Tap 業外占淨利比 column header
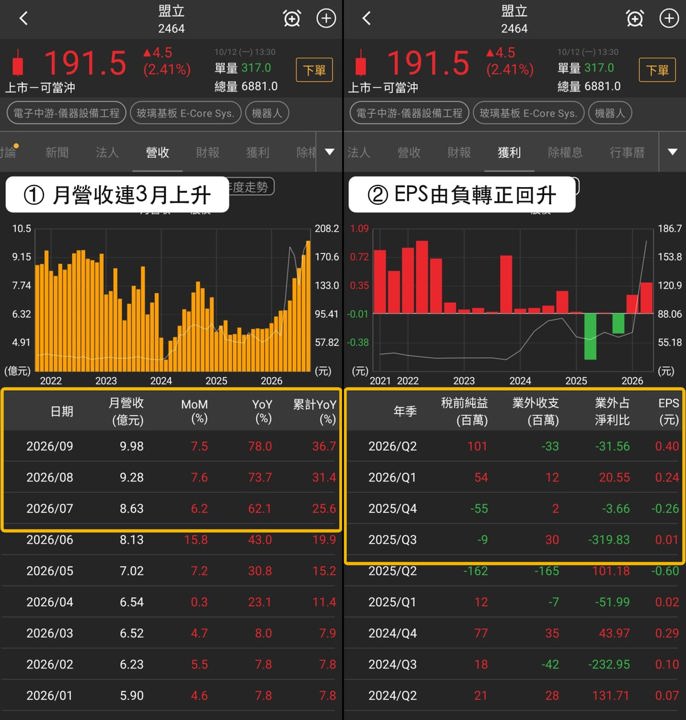Viewport: 686px width, 720px height. [613, 411]
